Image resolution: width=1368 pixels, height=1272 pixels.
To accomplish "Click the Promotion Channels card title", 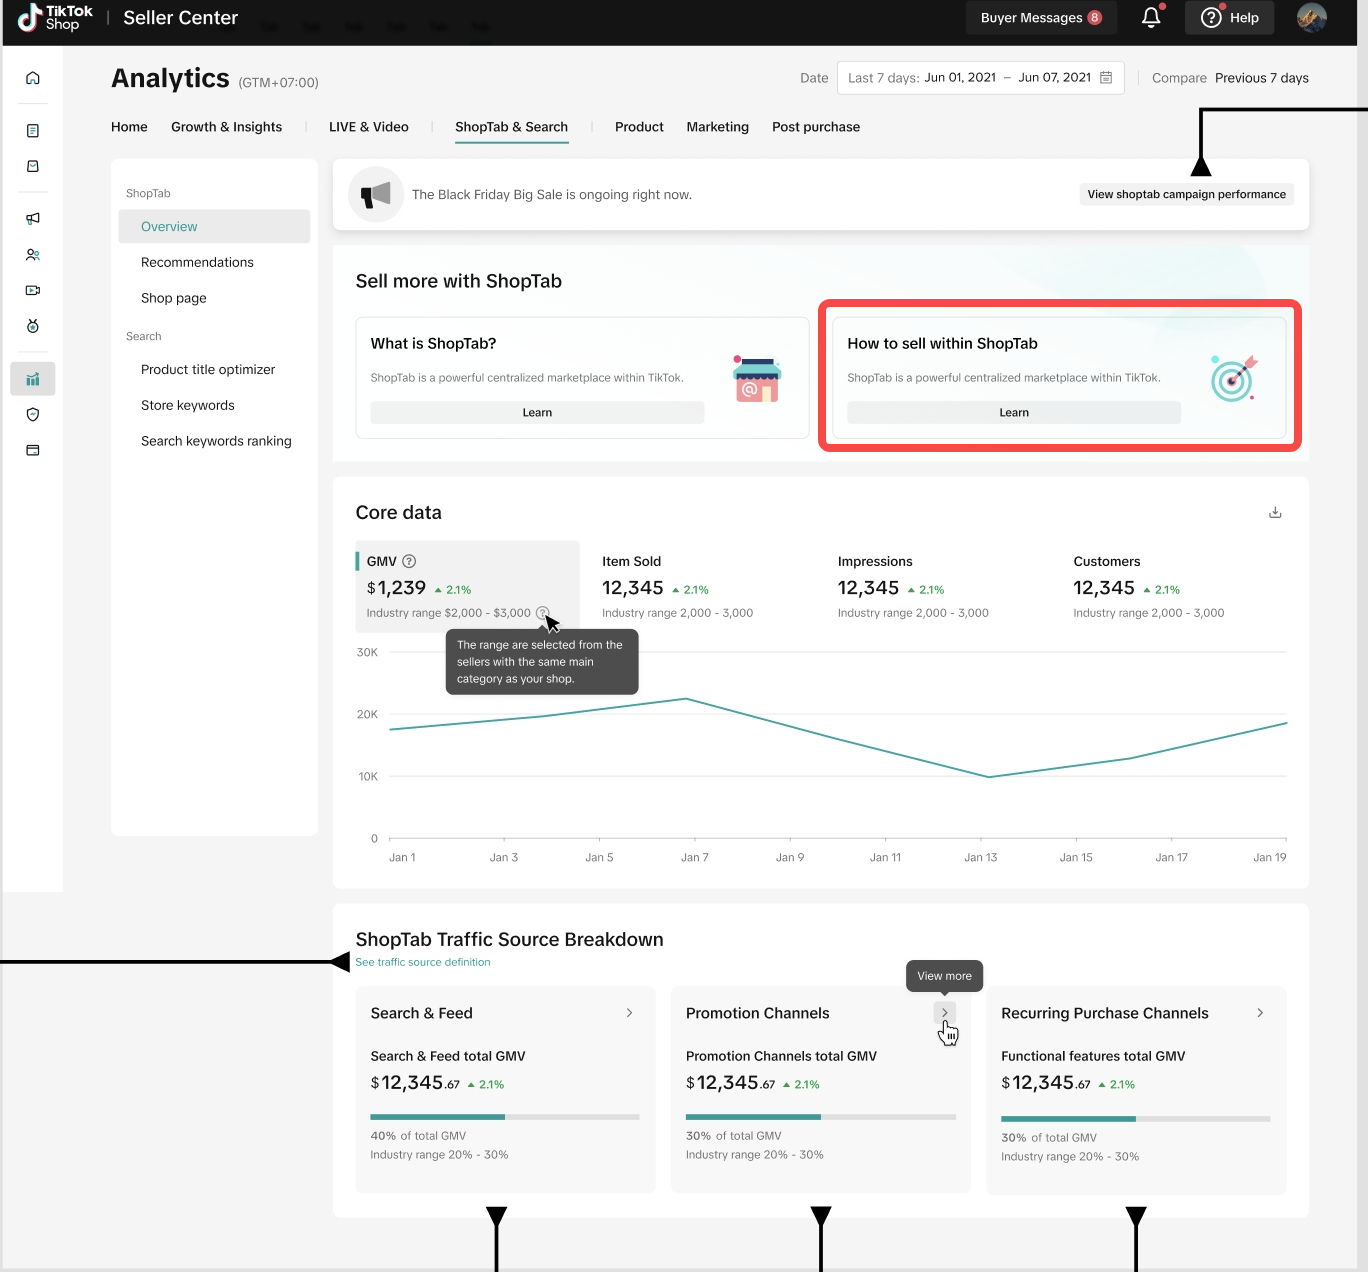I will 758,1013.
